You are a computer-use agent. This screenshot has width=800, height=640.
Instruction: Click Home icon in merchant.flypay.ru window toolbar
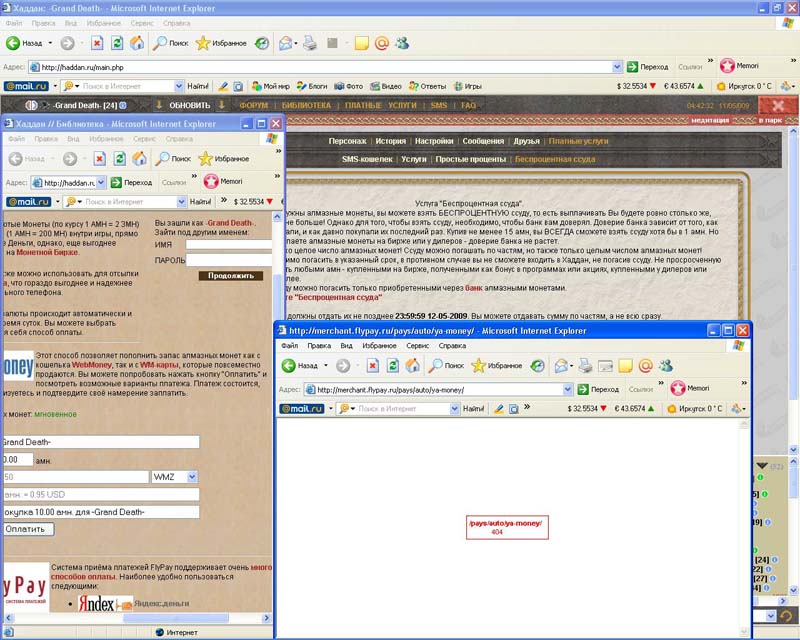[412, 366]
